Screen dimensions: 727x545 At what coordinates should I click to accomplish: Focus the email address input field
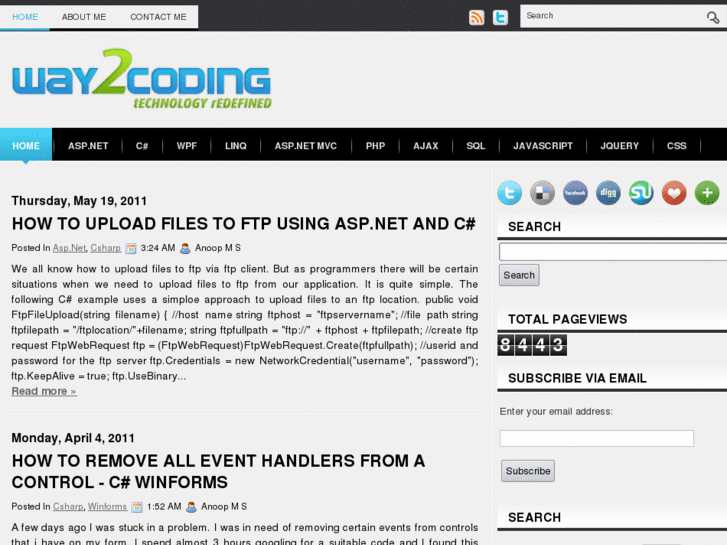597,438
